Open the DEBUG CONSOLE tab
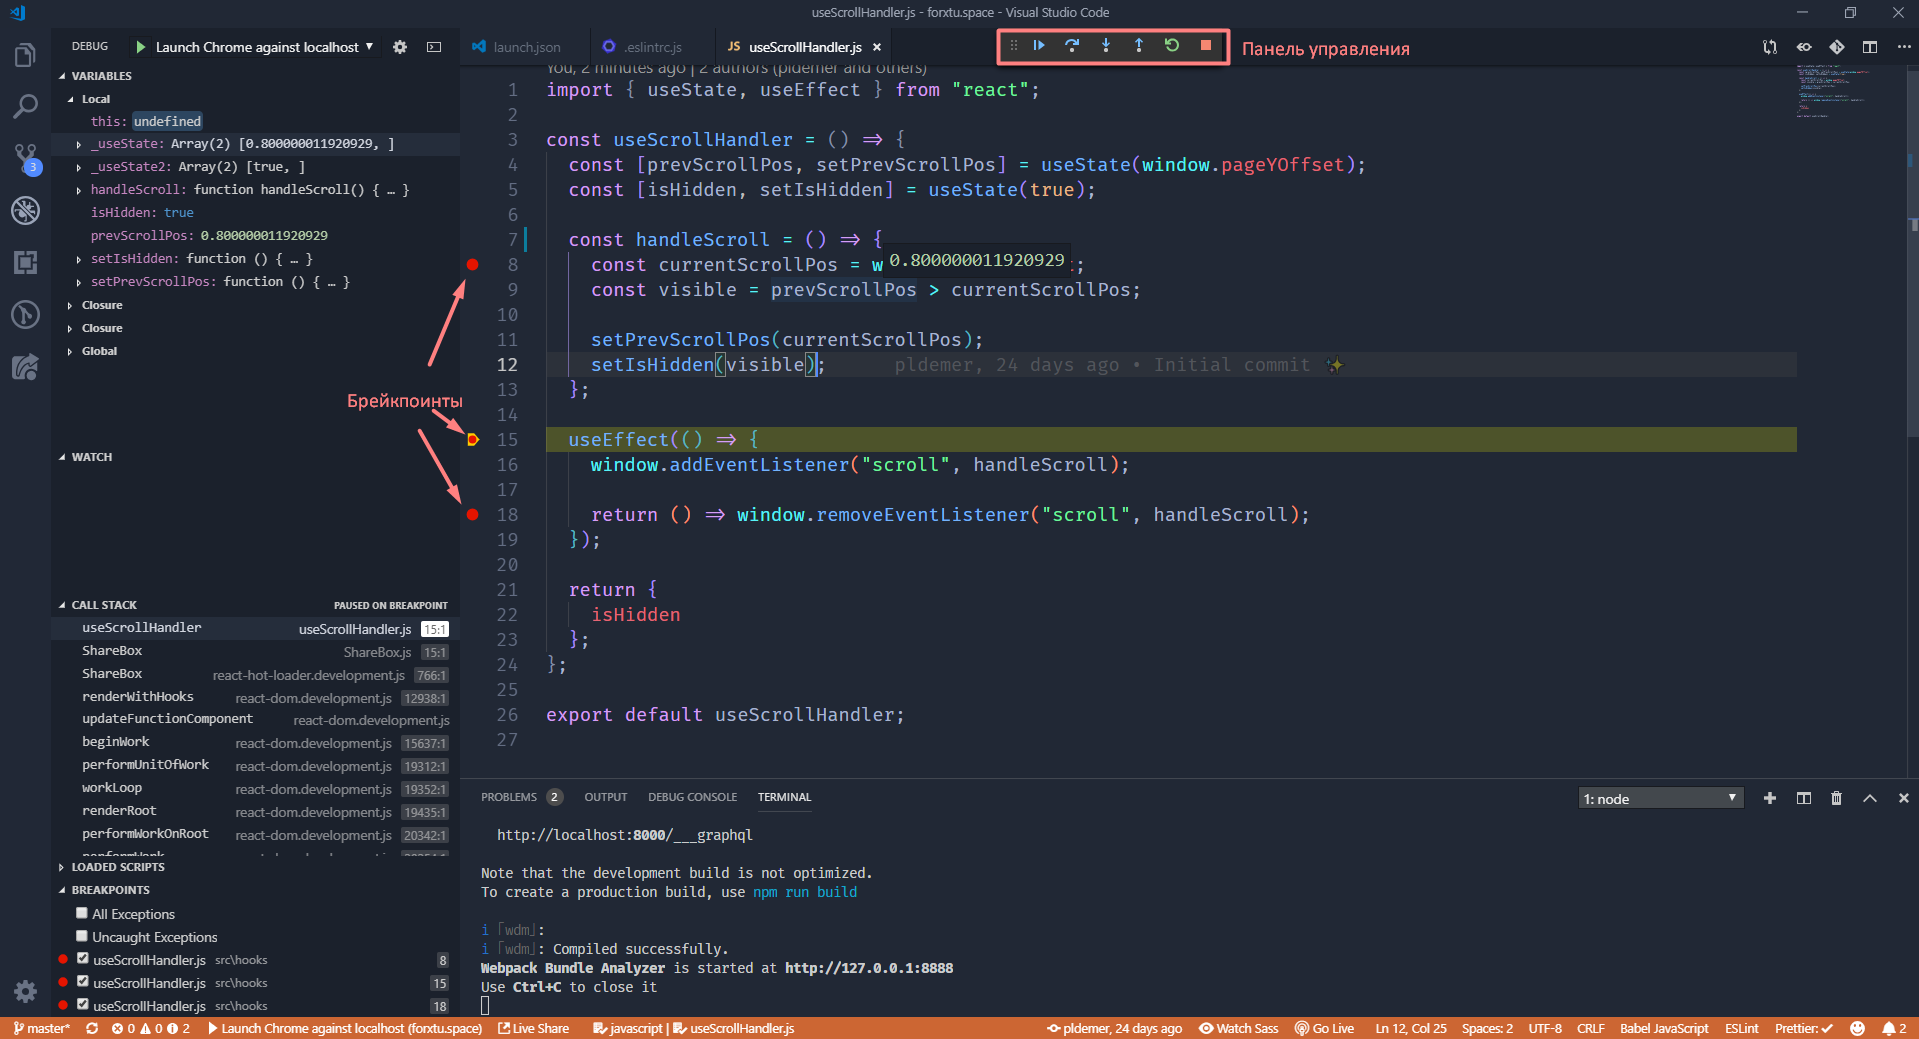This screenshot has width=1919, height=1039. tap(692, 797)
